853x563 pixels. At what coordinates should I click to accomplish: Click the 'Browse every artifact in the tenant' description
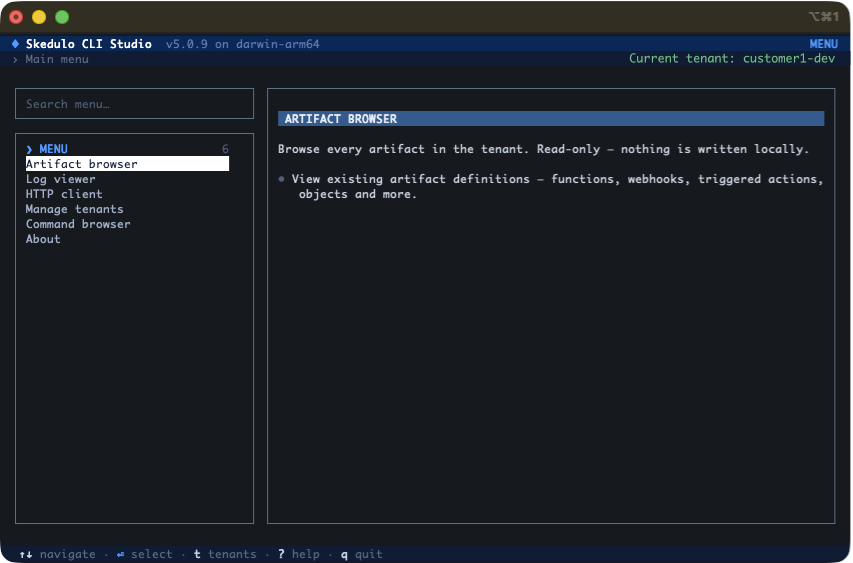point(543,149)
